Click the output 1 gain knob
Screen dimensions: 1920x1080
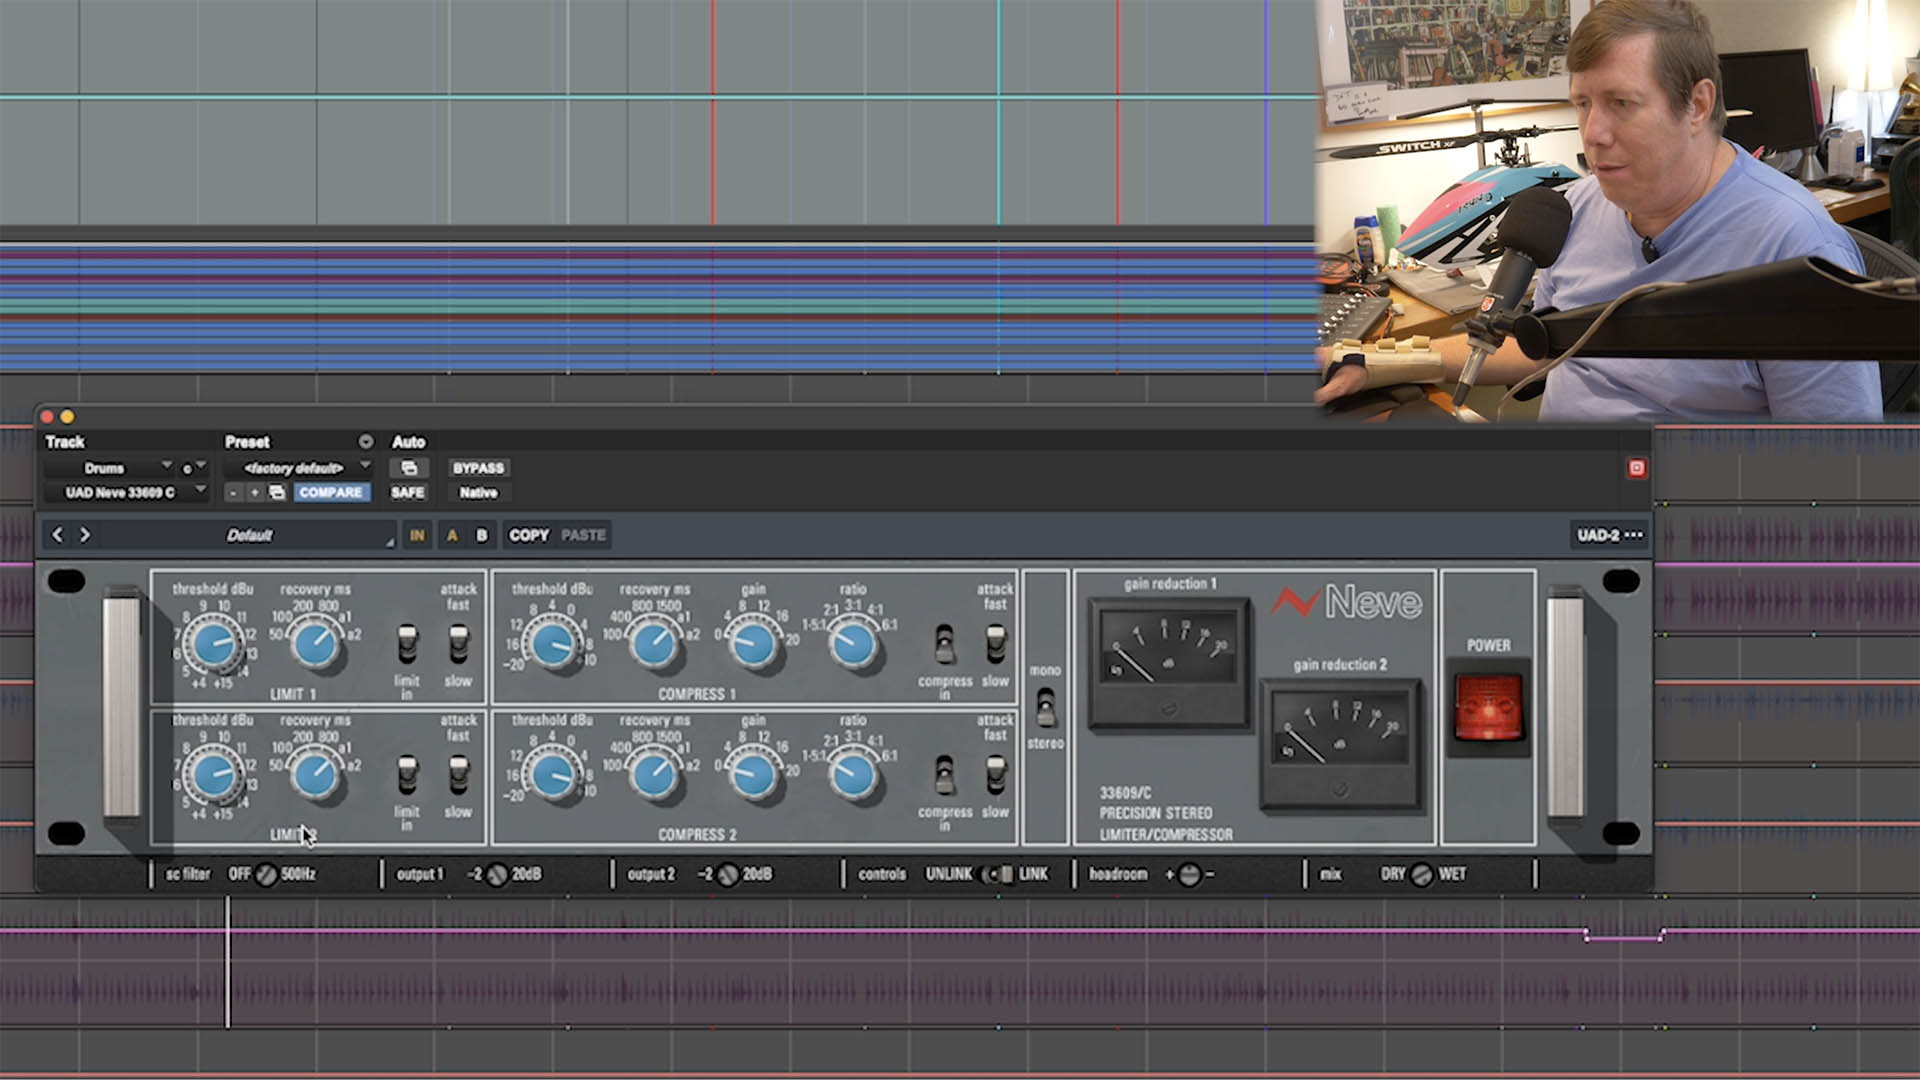(497, 874)
